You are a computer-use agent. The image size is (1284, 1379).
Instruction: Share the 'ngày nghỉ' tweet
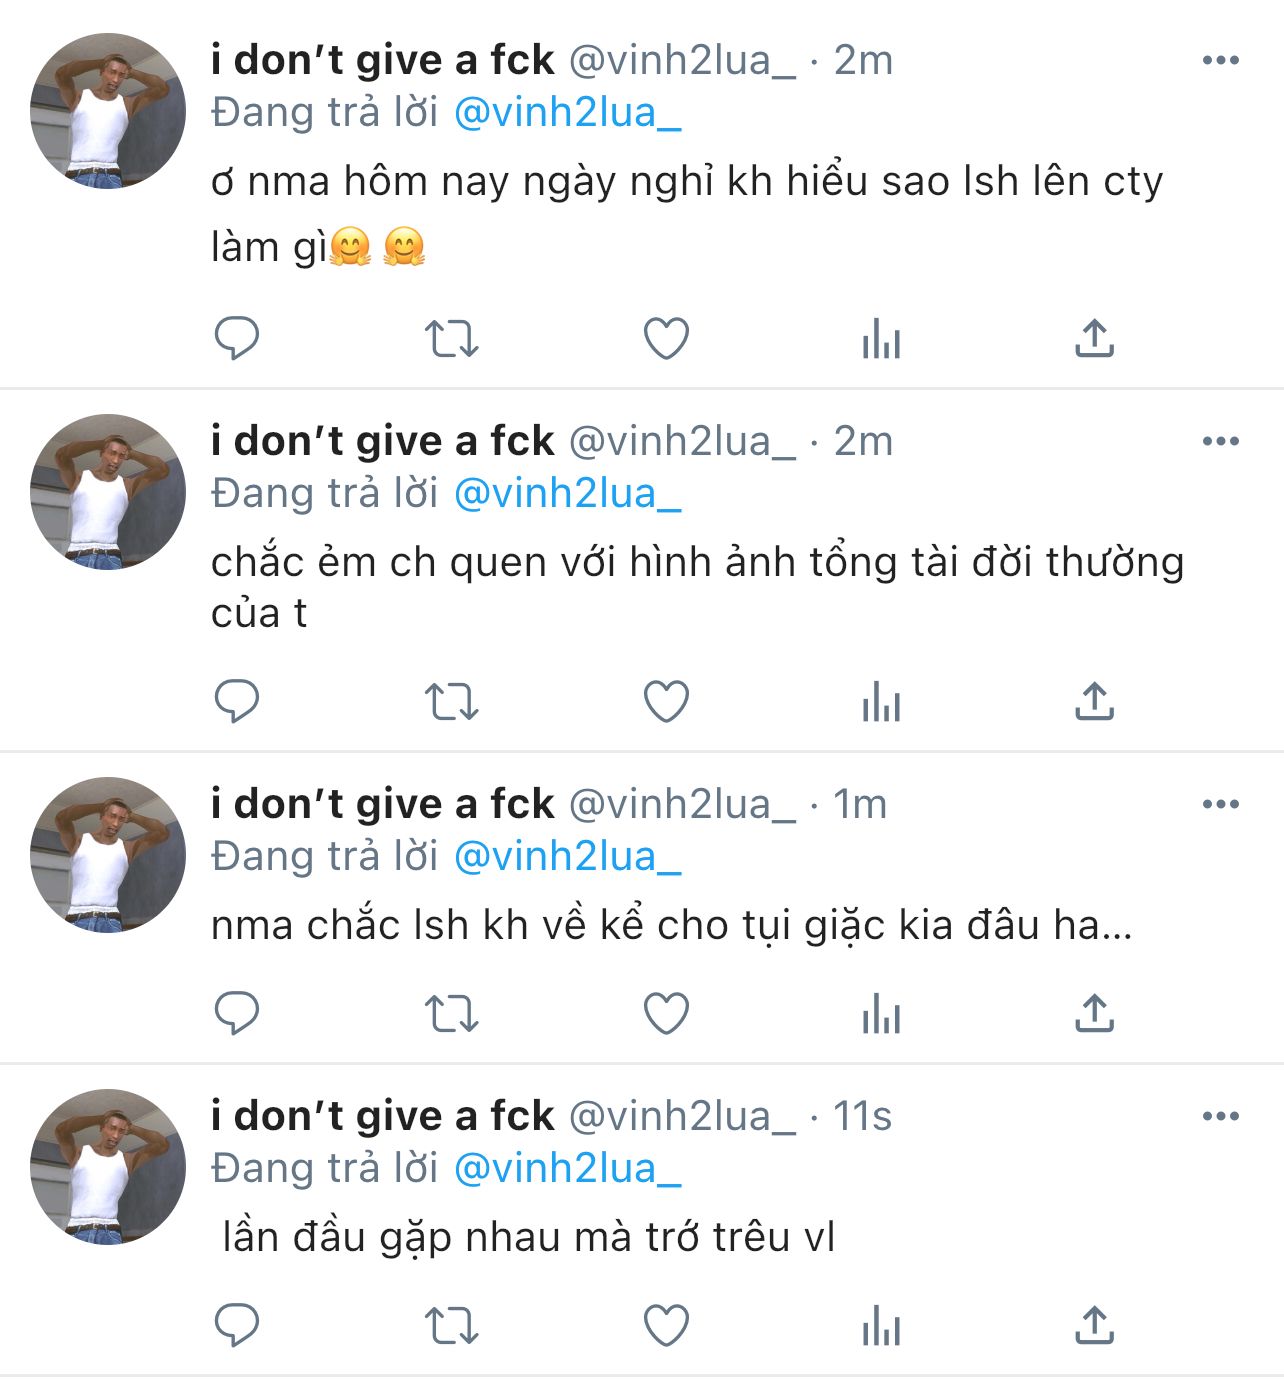pyautogui.click(x=1094, y=338)
